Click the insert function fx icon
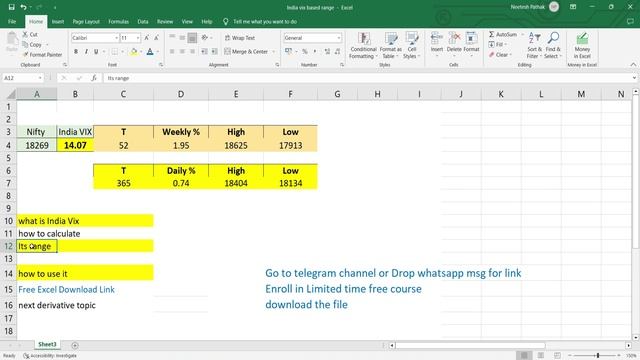The image size is (640, 360). [93, 78]
